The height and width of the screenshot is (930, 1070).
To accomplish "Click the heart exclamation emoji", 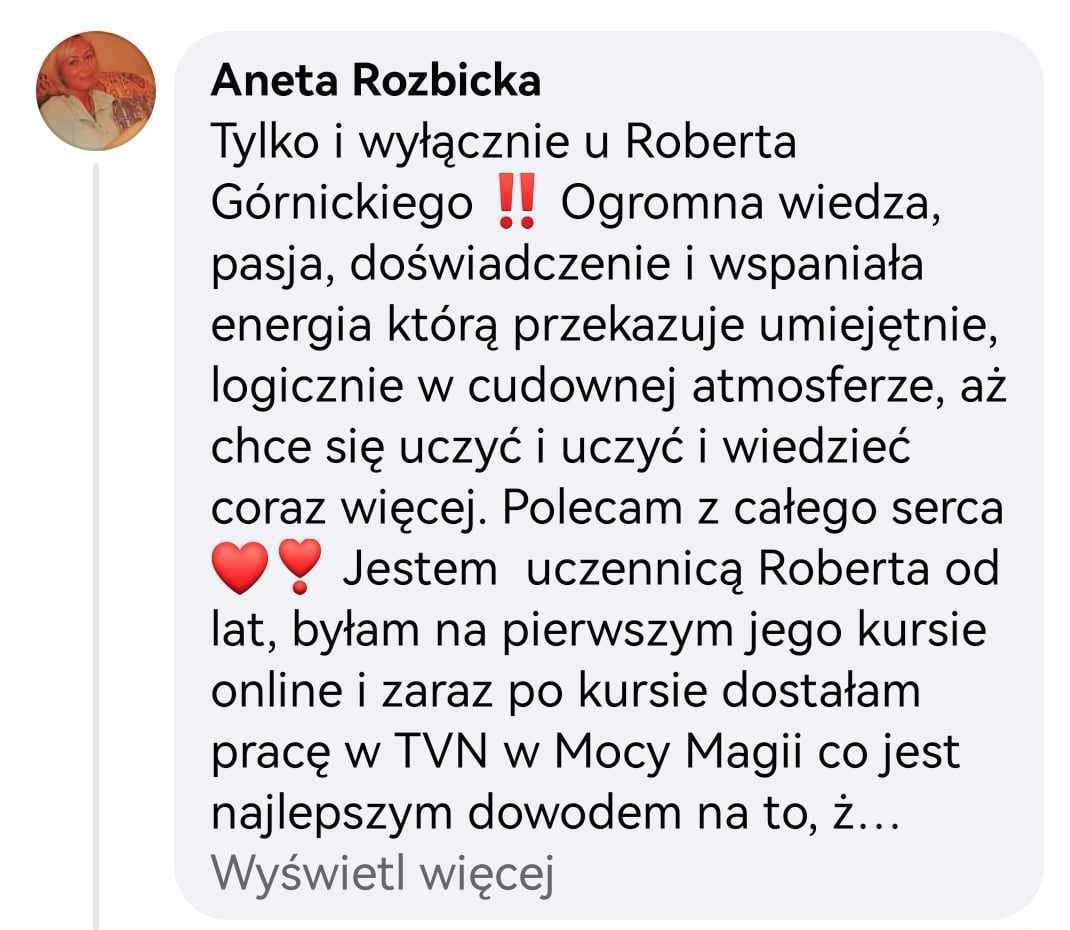I will tap(300, 566).
